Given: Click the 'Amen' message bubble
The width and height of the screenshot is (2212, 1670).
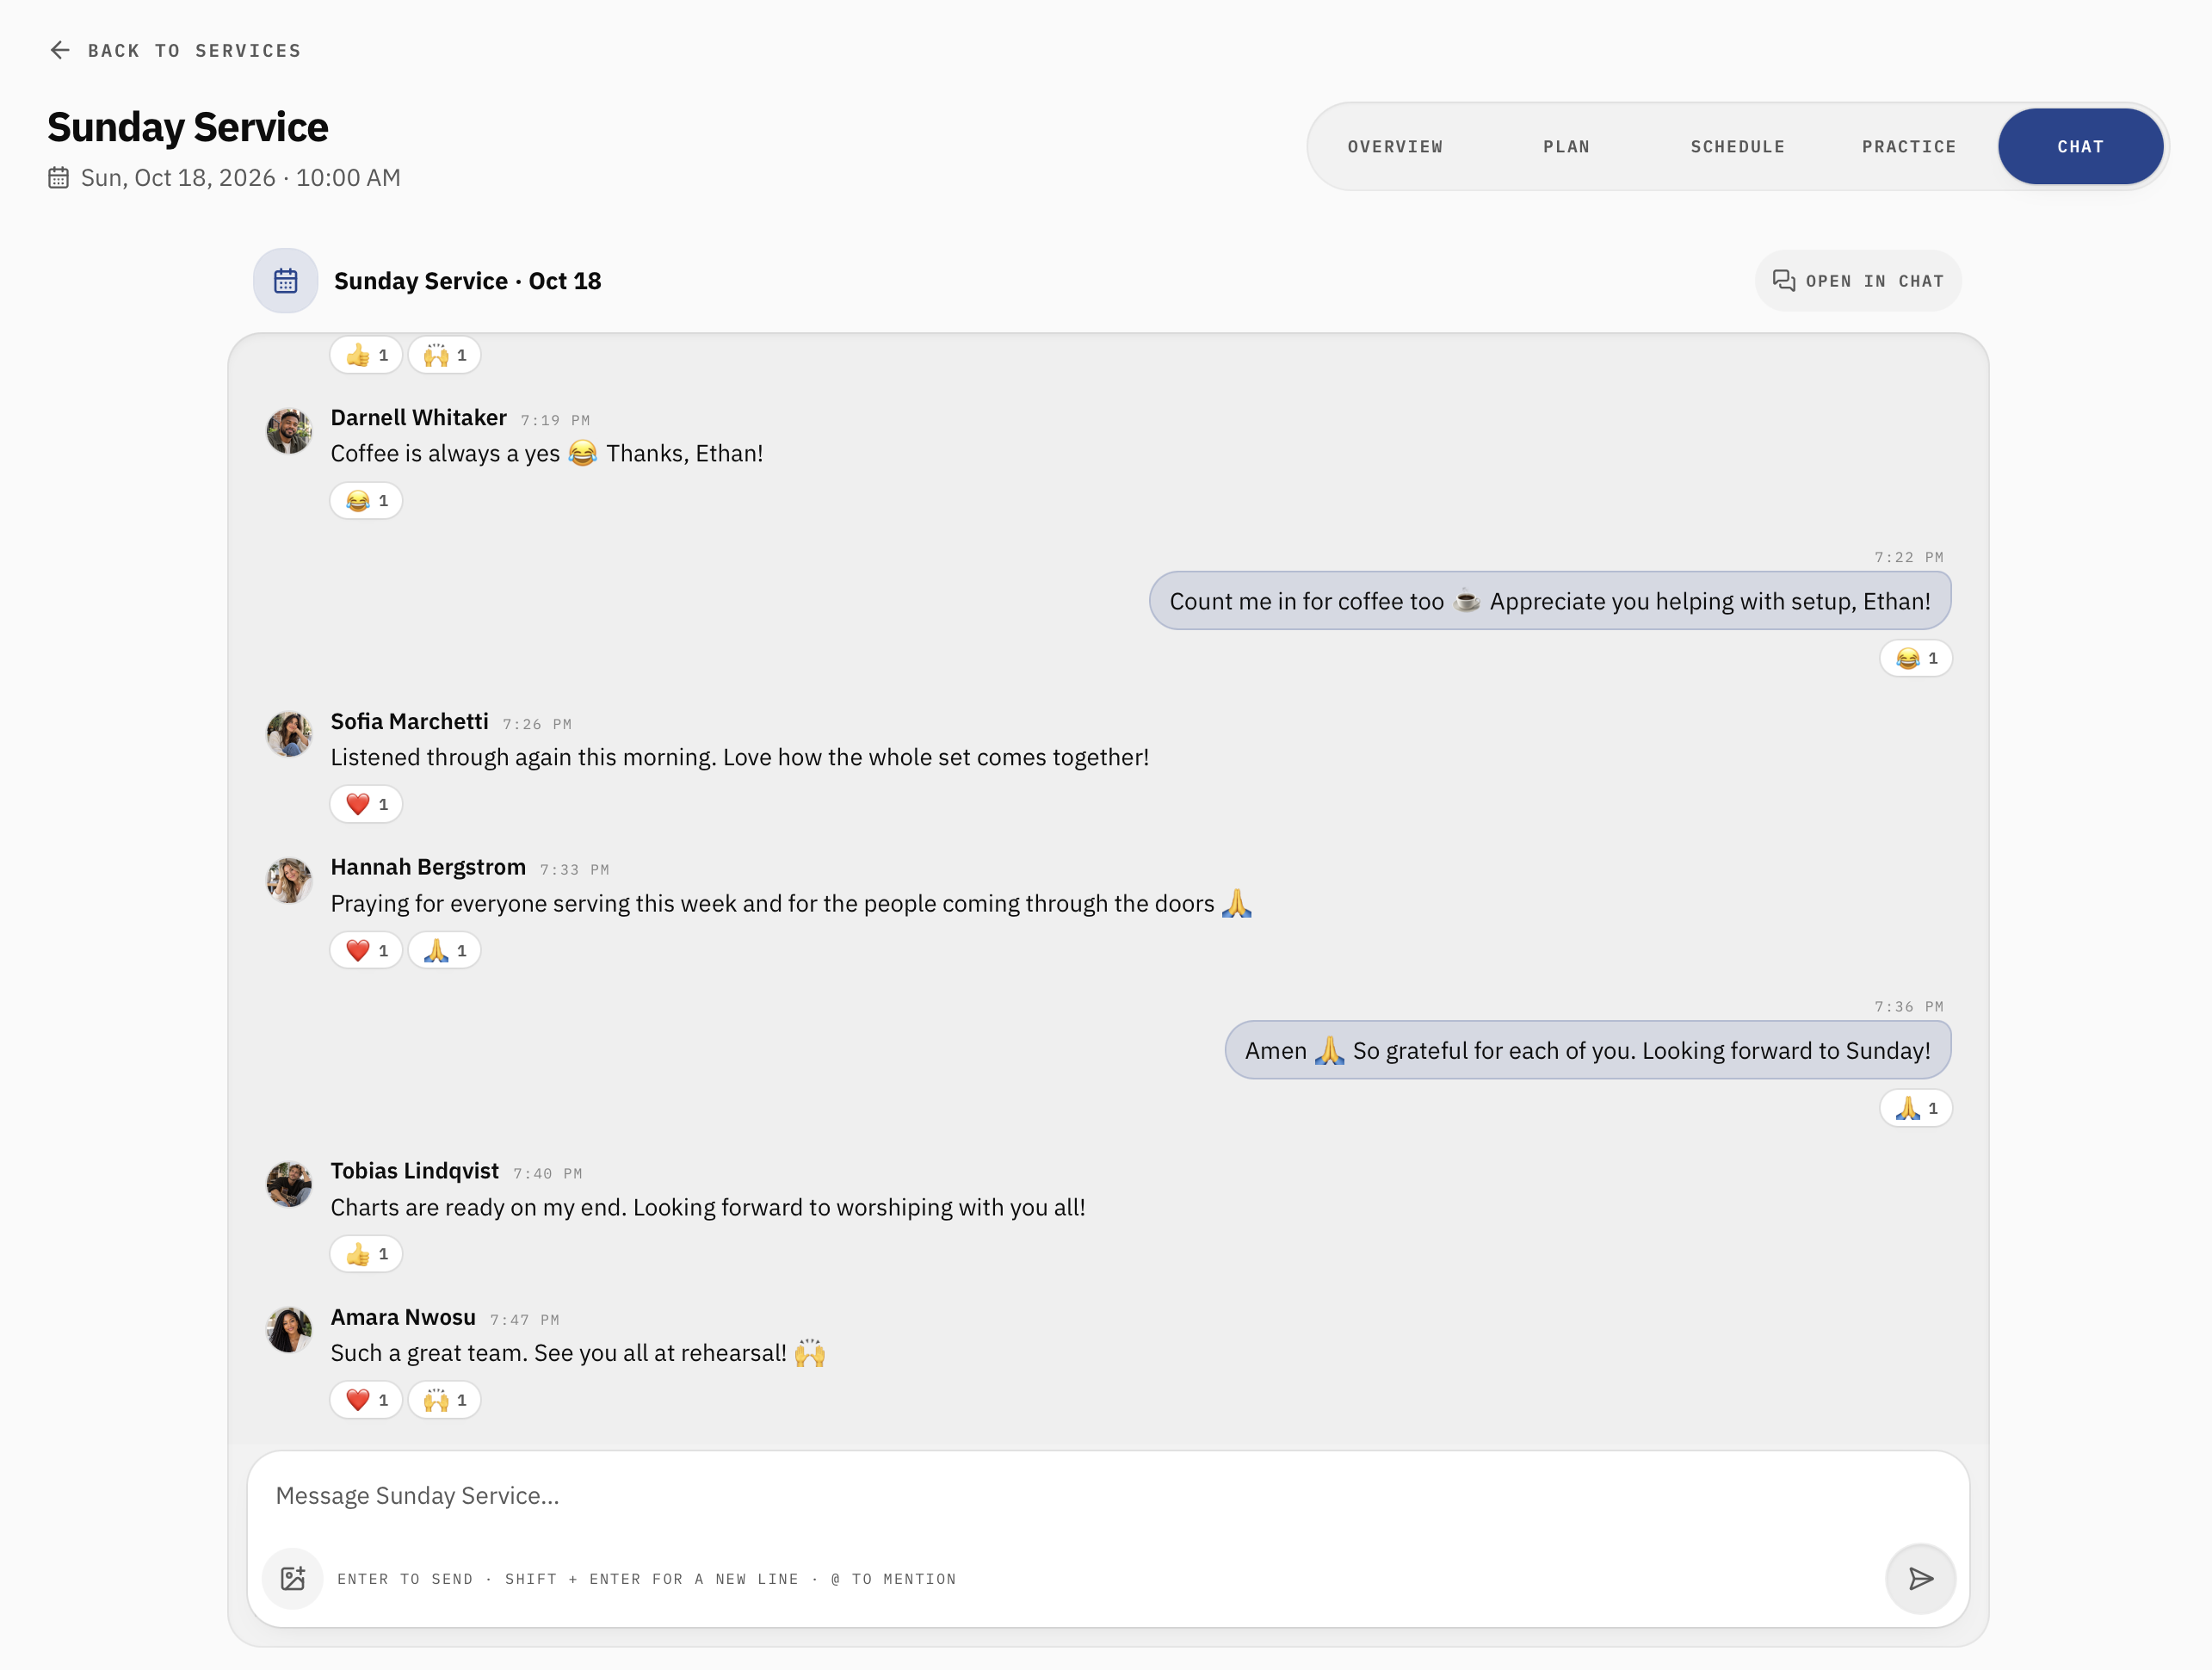Looking at the screenshot, I should coord(1588,1050).
